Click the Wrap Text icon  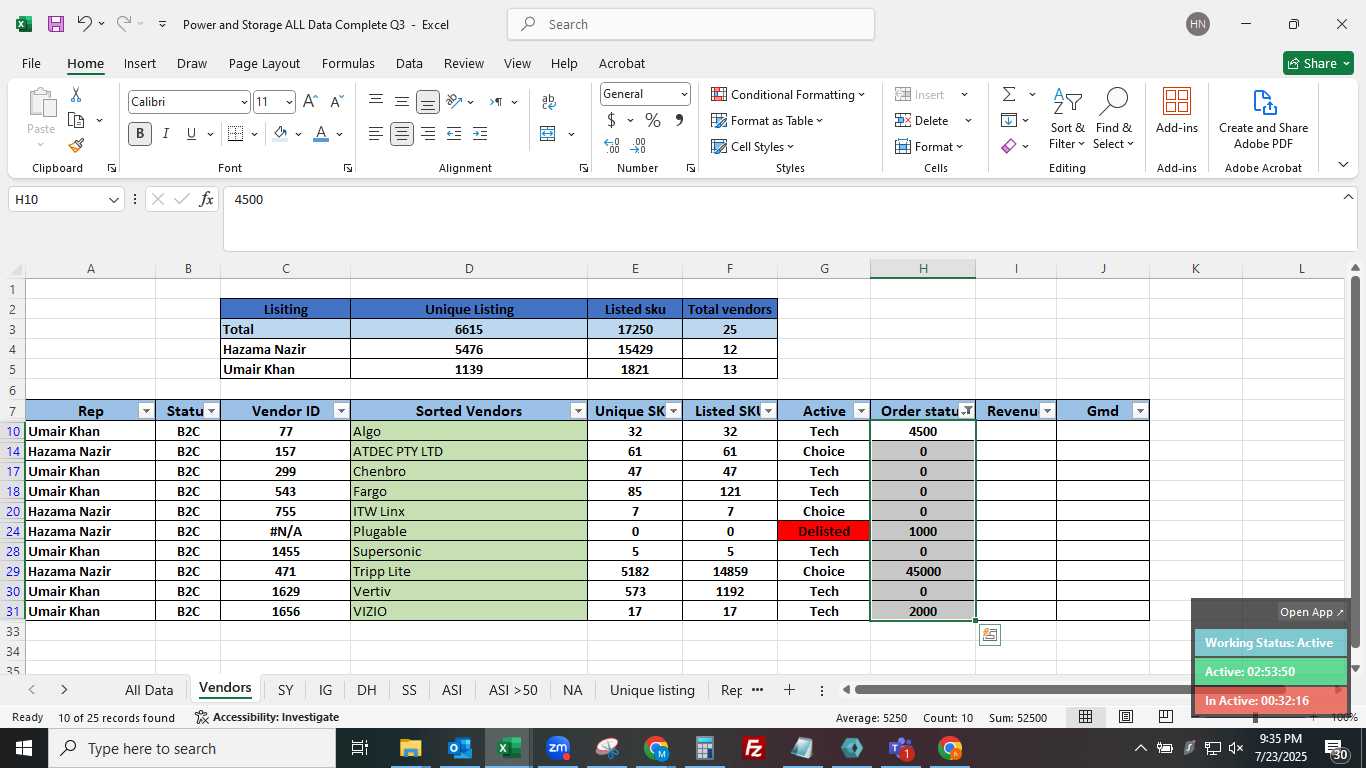548,102
